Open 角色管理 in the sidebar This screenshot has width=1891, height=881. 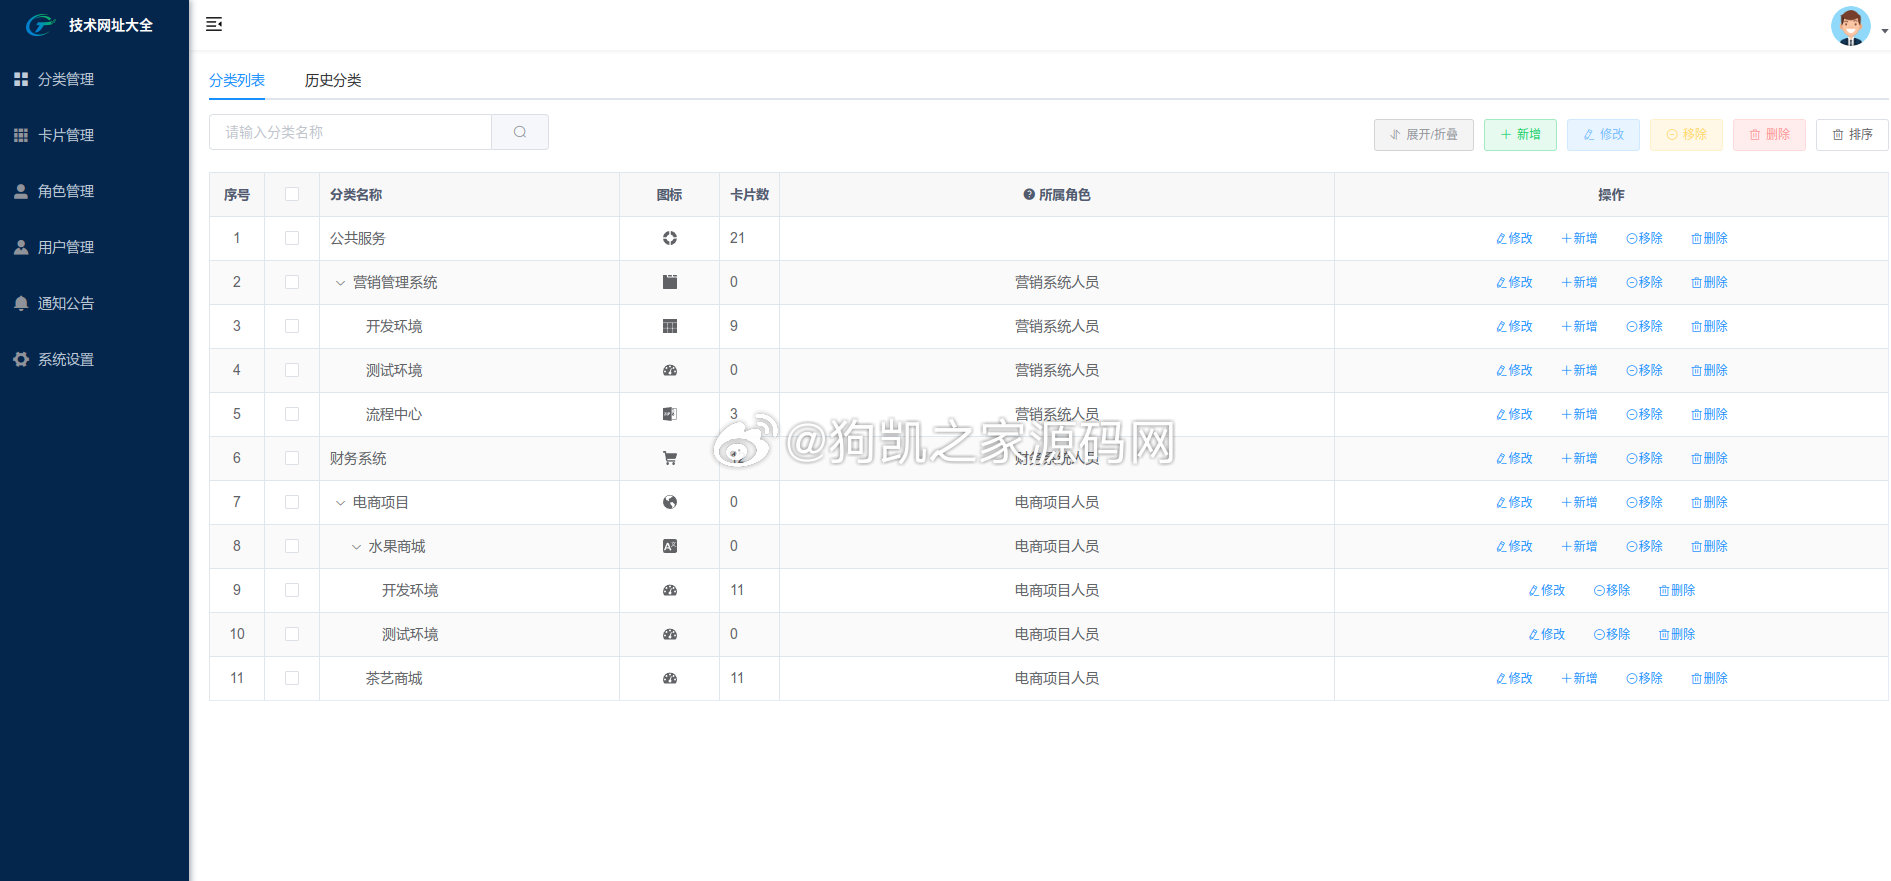pos(94,191)
